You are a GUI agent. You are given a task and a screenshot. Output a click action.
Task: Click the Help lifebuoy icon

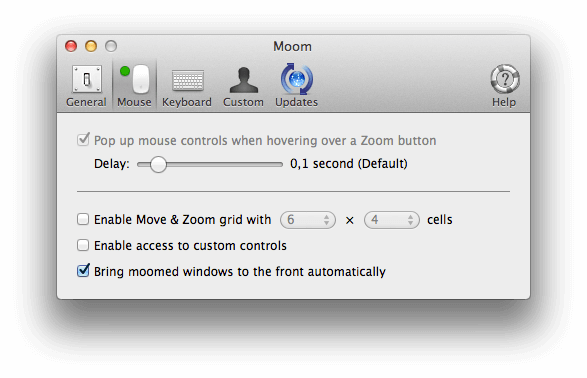coord(505,79)
